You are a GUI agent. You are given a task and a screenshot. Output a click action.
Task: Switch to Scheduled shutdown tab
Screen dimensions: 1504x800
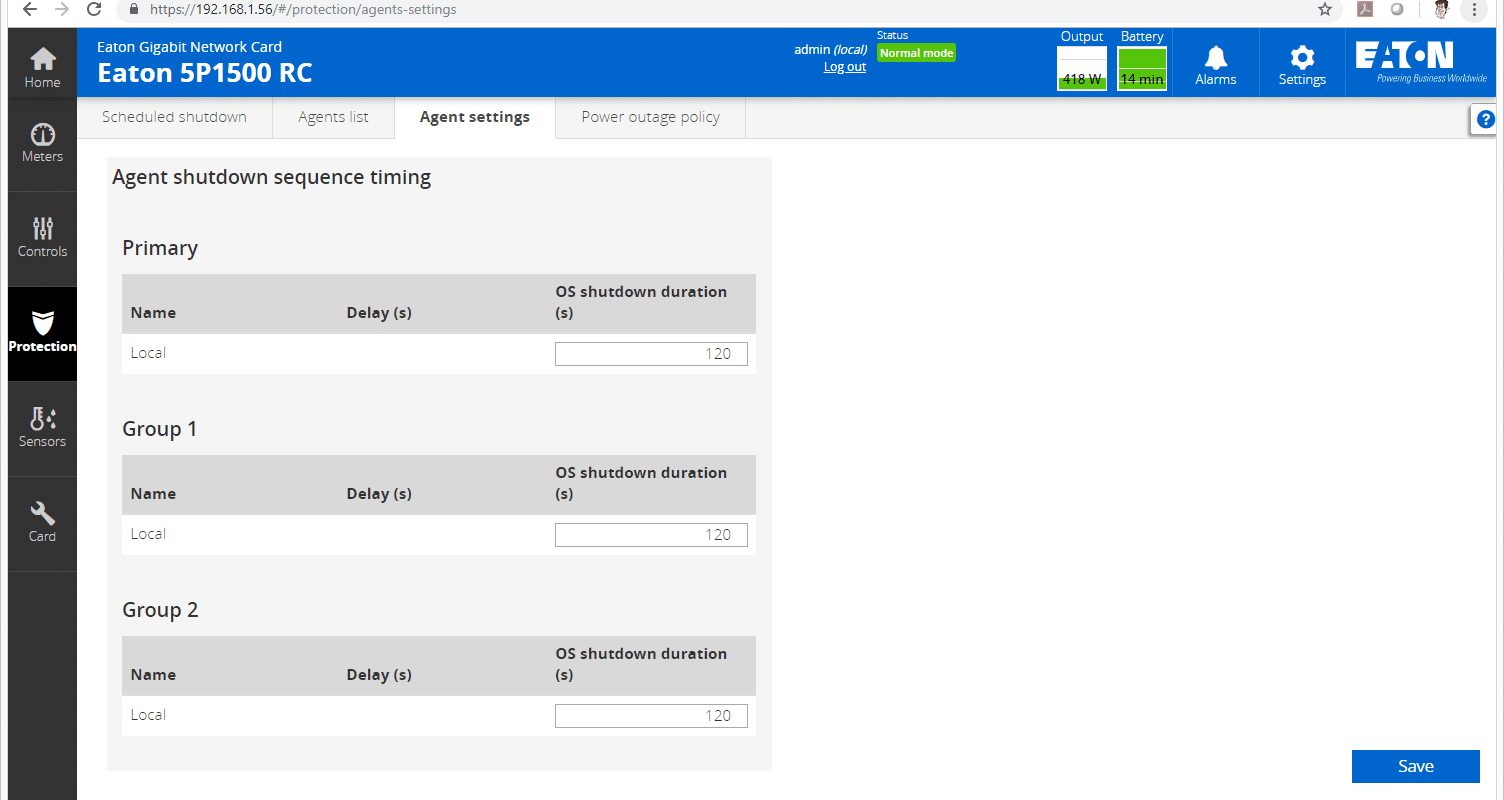174,117
